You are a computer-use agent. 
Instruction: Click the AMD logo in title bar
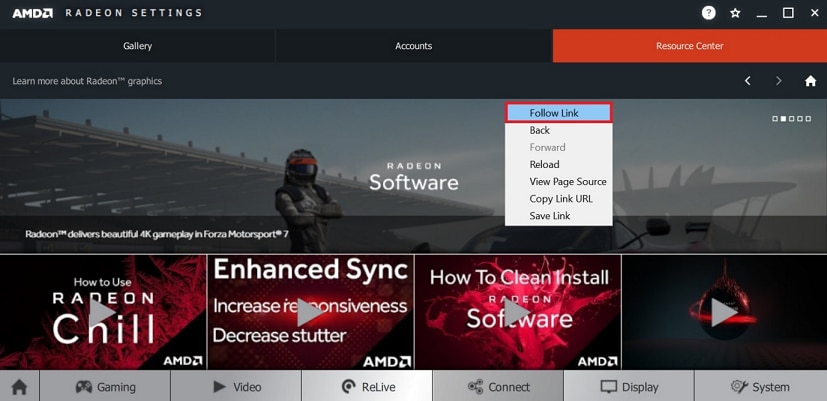click(32, 13)
